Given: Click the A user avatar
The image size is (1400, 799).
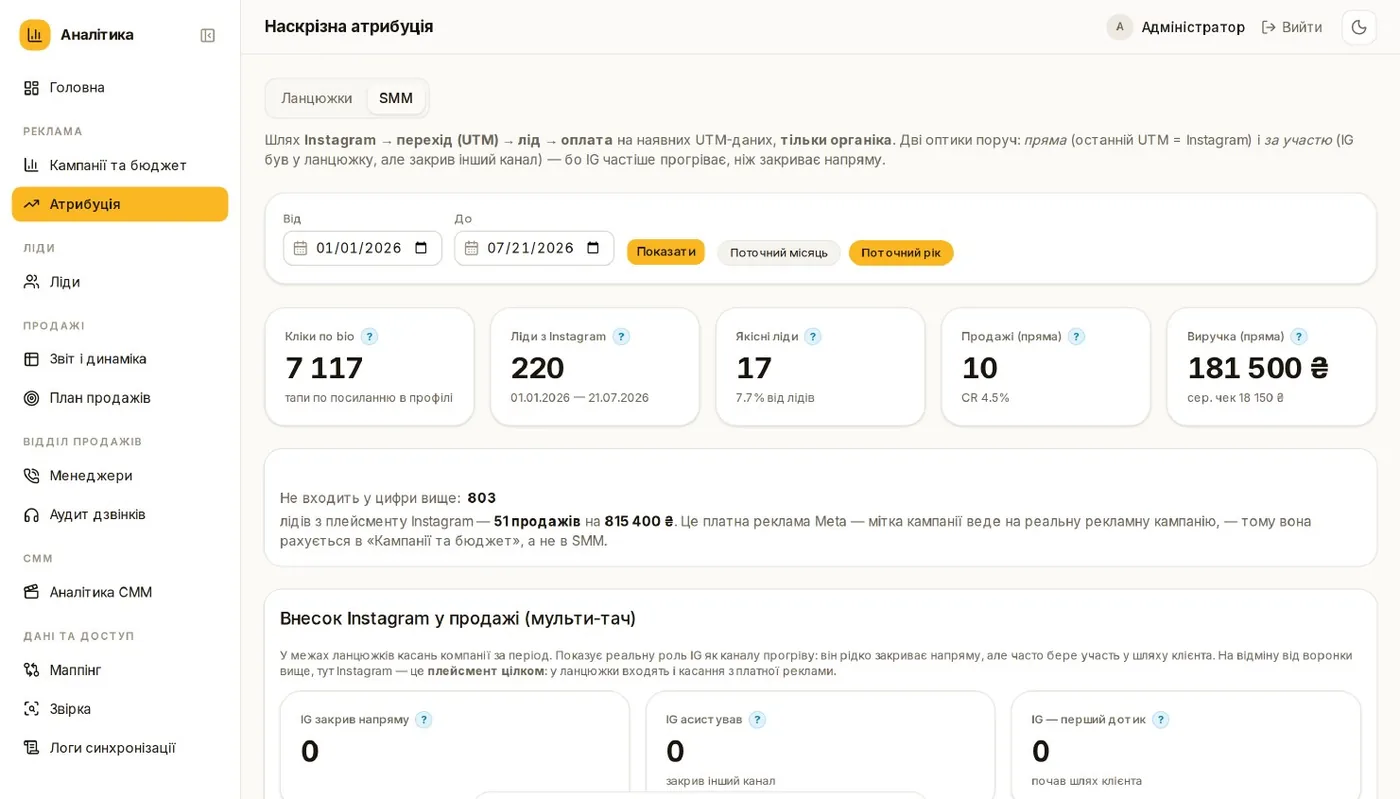Looking at the screenshot, I should coord(1120,27).
